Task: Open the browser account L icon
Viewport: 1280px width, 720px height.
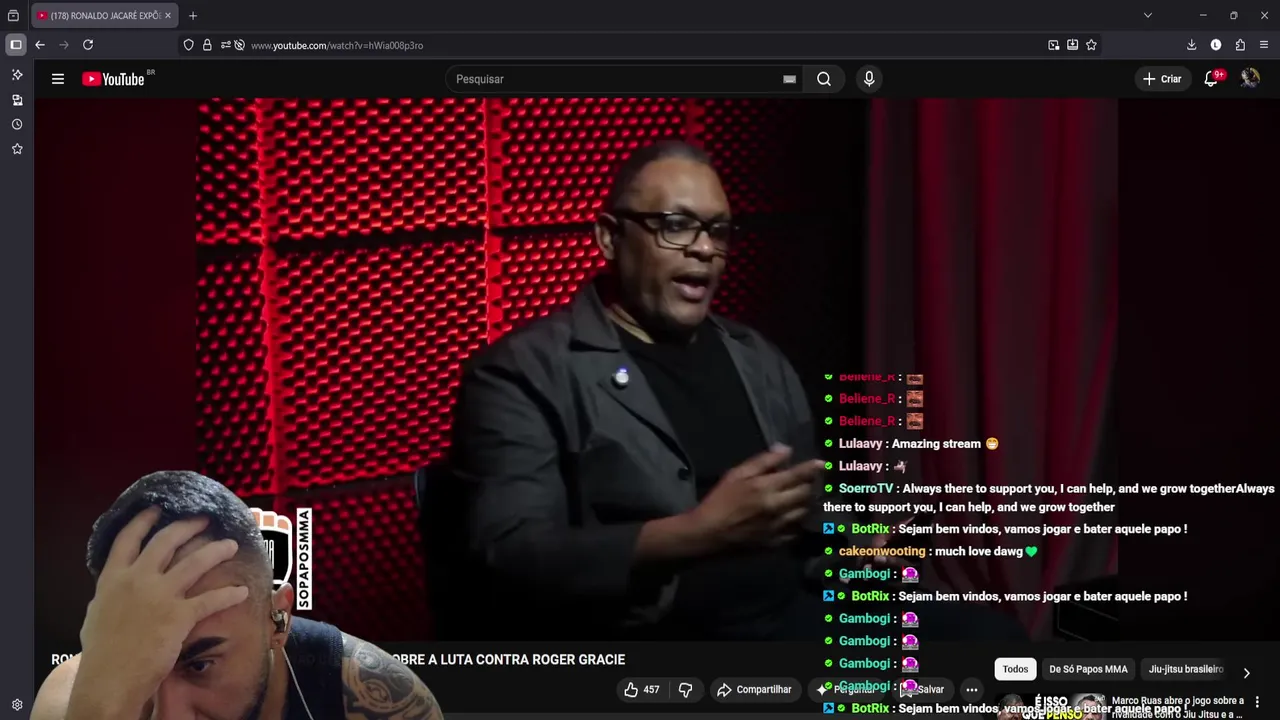Action: pos(1216,45)
